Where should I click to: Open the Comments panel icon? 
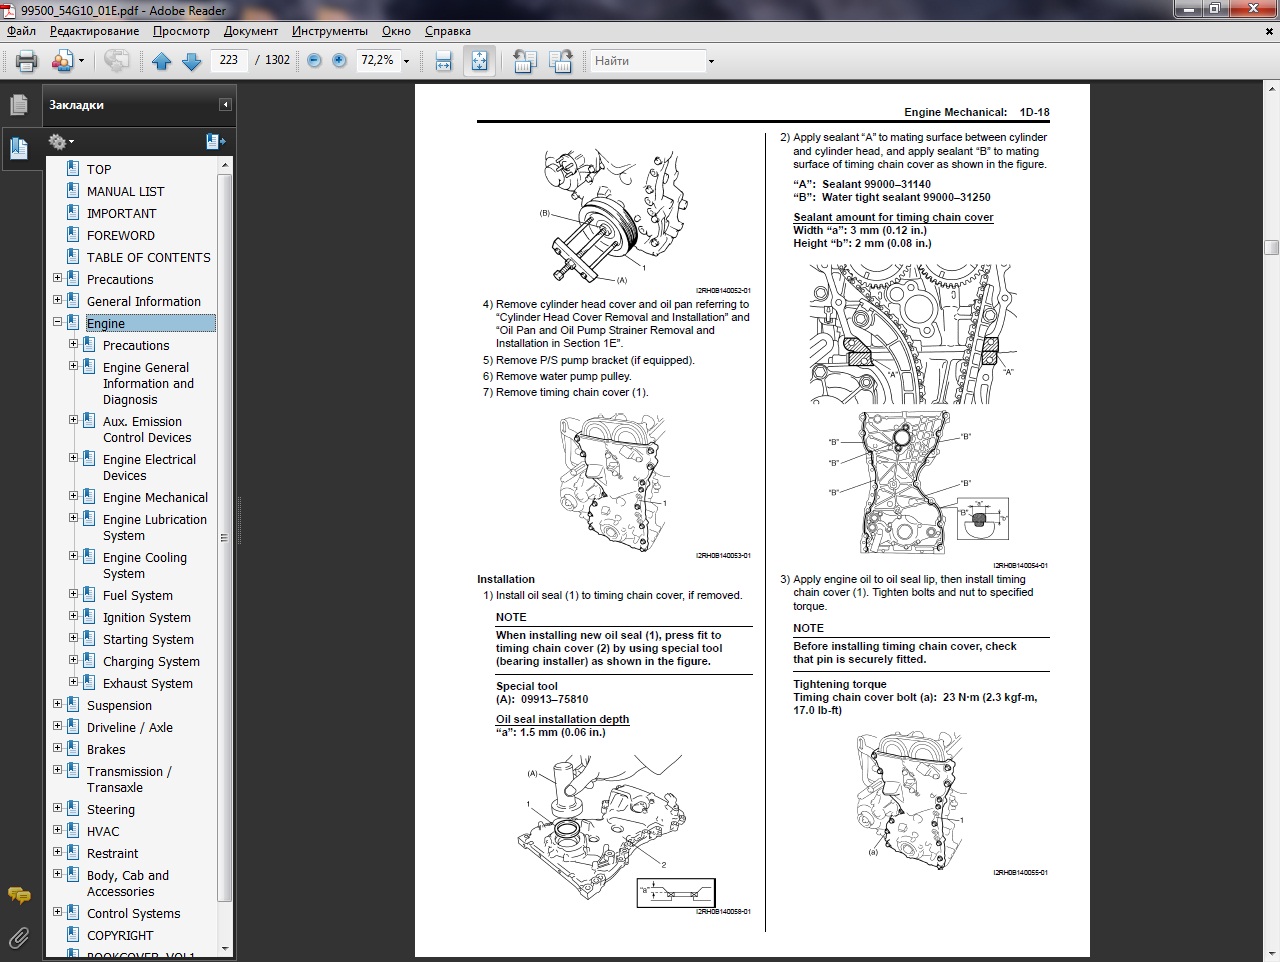tap(19, 895)
